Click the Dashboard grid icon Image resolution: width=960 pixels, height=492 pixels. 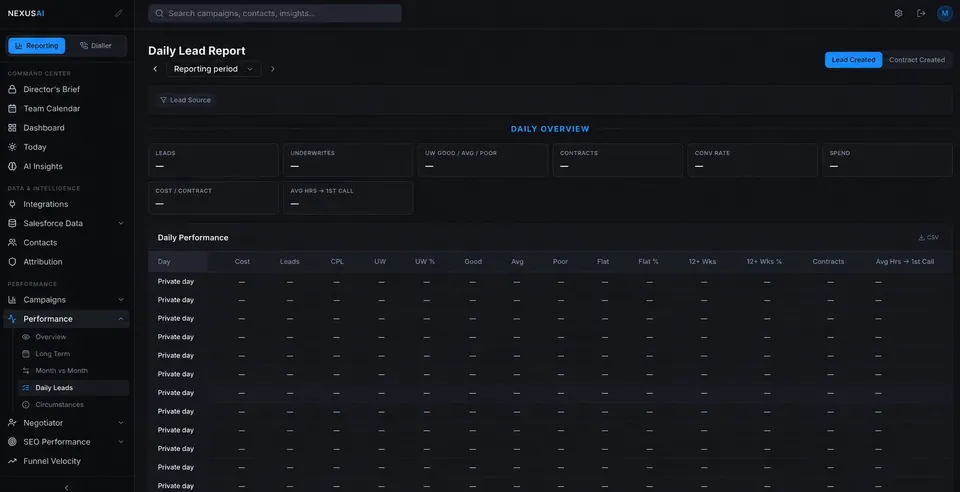tap(12, 128)
